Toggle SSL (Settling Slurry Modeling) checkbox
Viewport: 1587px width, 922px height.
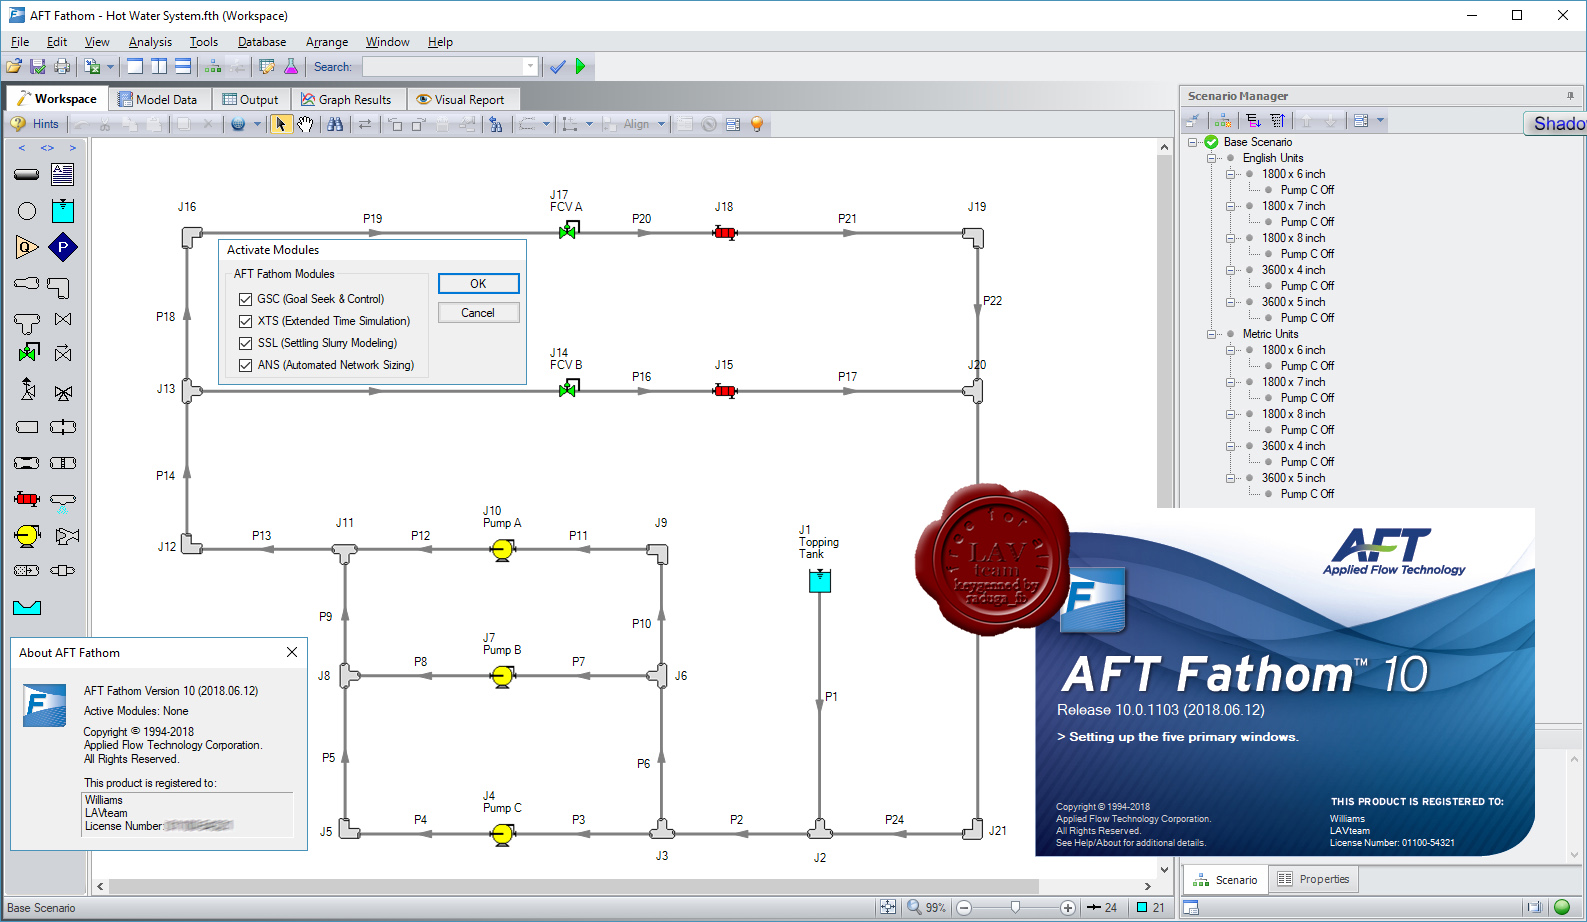point(245,343)
